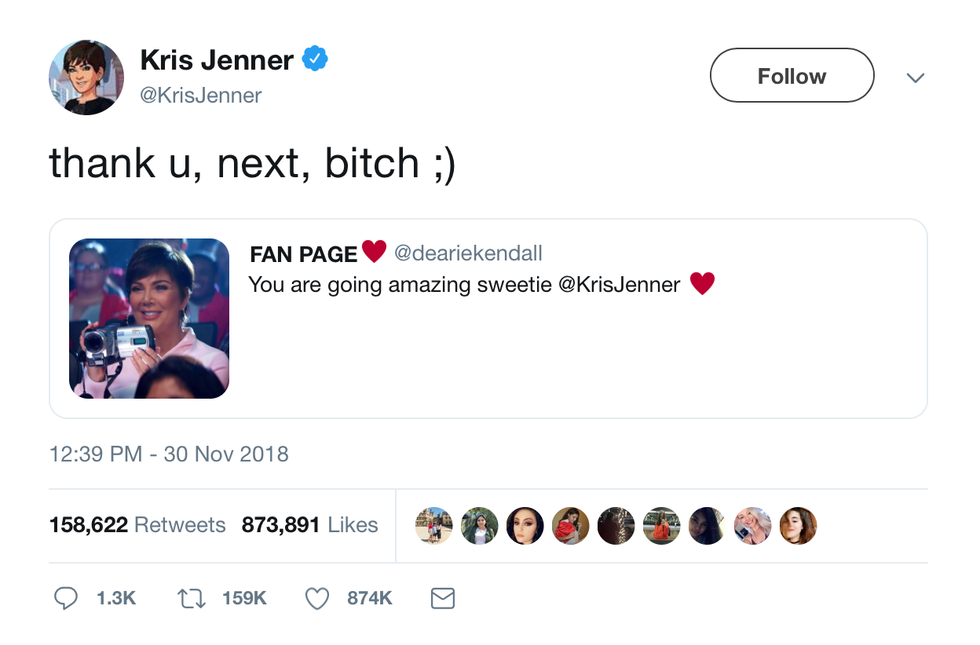Open the last liker's avatar in the row
The width and height of the screenshot is (980, 645).
798,526
